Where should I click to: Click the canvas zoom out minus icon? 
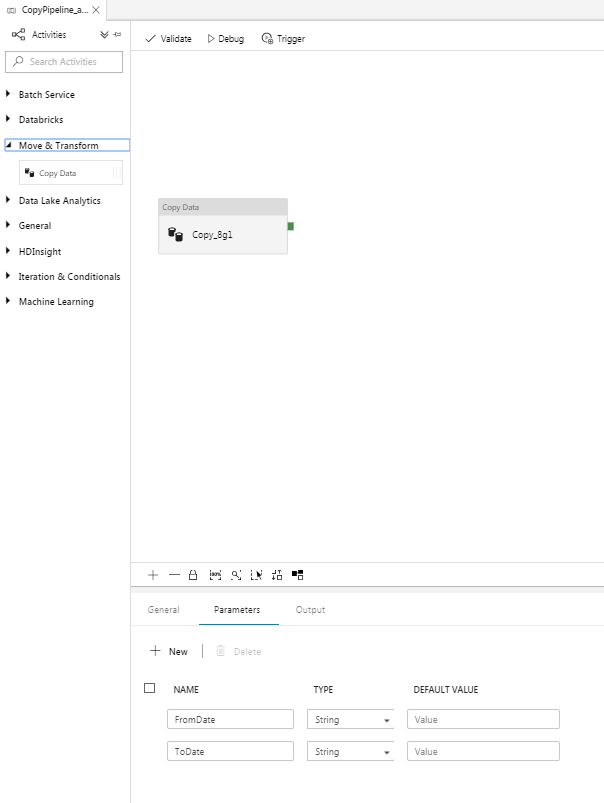[x=174, y=575]
